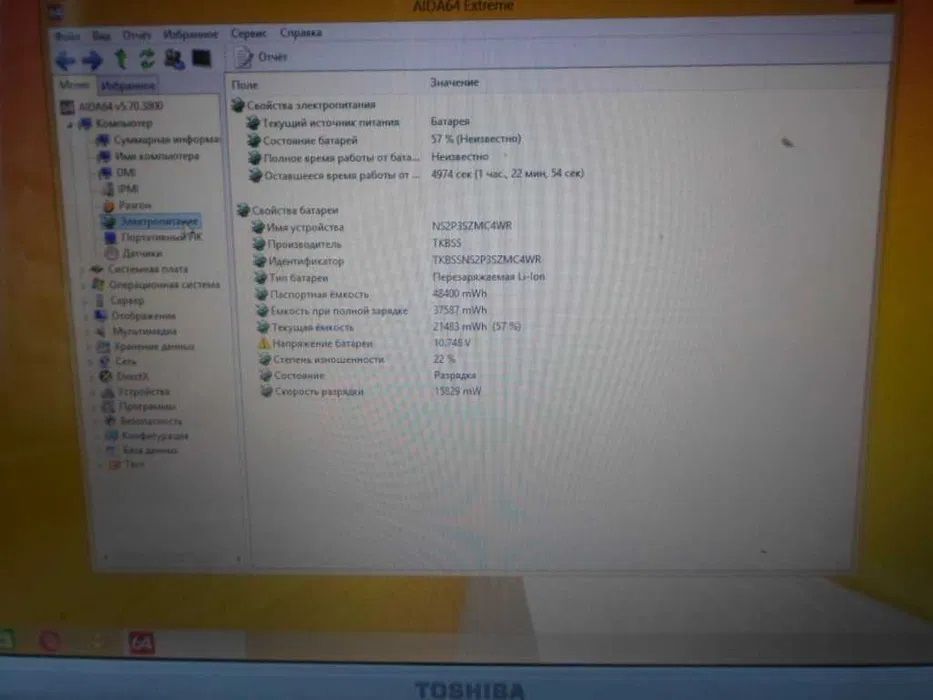Image resolution: width=933 pixels, height=700 pixels.
Task: Click the black monitor icon in the toolbar
Action: [201, 58]
